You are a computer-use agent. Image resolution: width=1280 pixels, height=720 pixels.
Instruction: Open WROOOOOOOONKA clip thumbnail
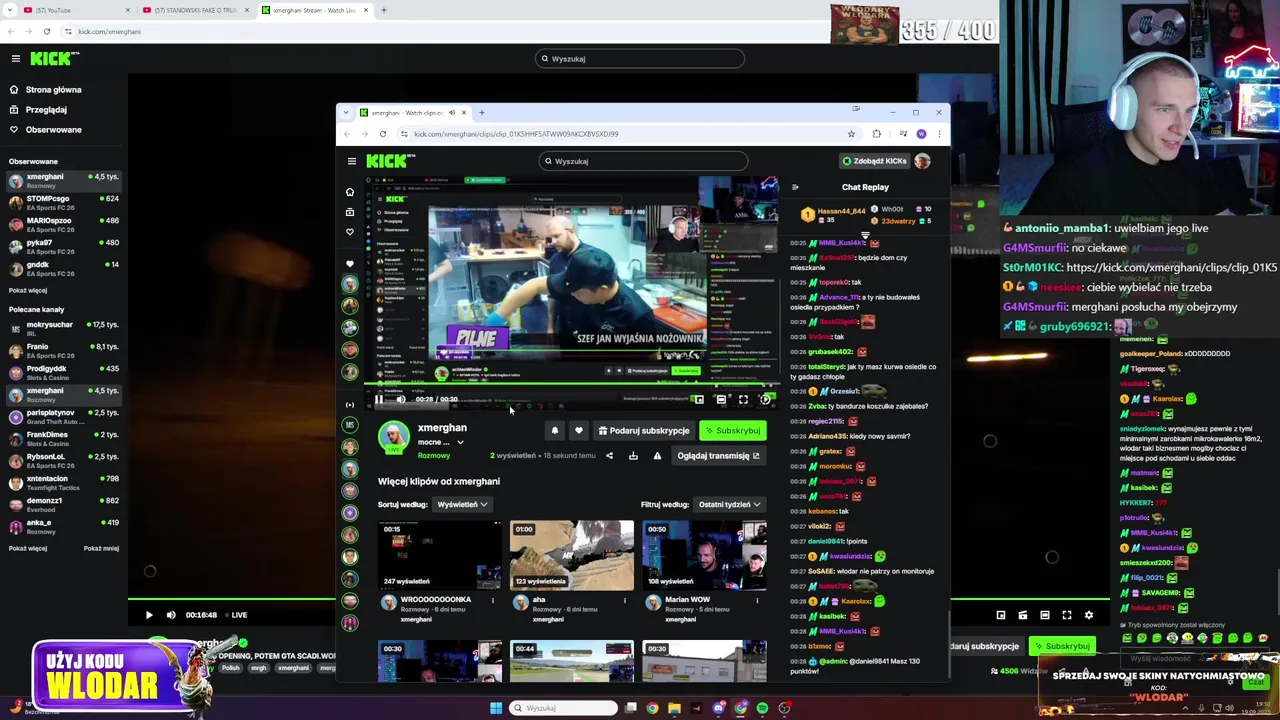(x=440, y=556)
